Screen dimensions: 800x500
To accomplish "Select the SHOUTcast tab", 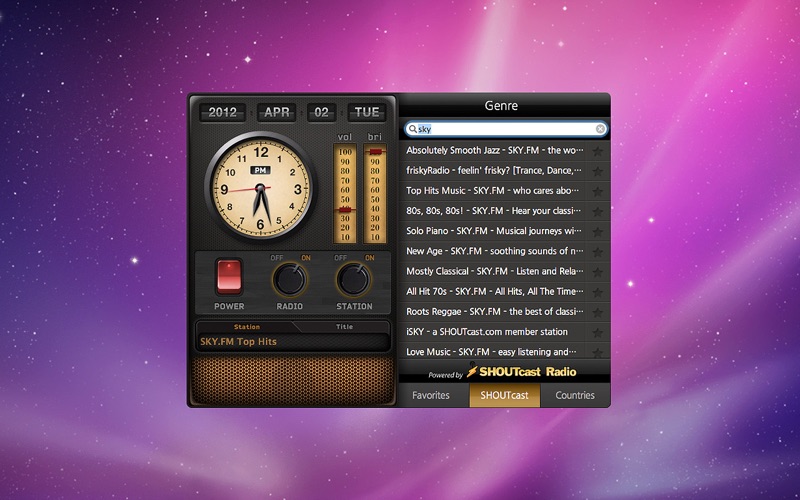I will click(504, 395).
